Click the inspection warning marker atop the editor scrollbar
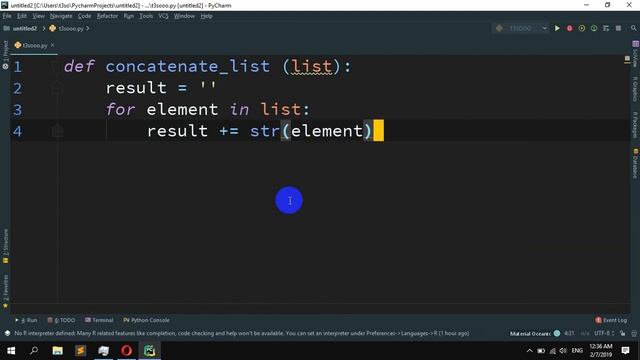This screenshot has width=640, height=360. coord(627,60)
